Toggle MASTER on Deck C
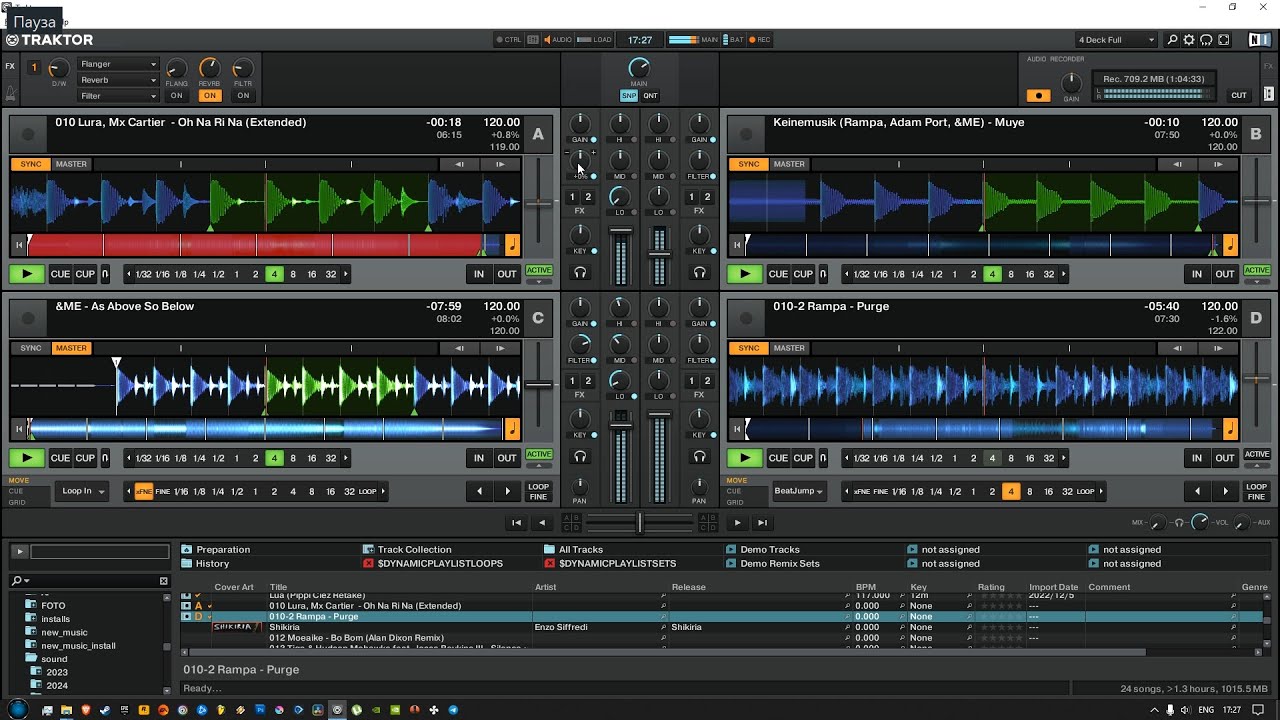The width and height of the screenshot is (1280, 720). tap(71, 348)
